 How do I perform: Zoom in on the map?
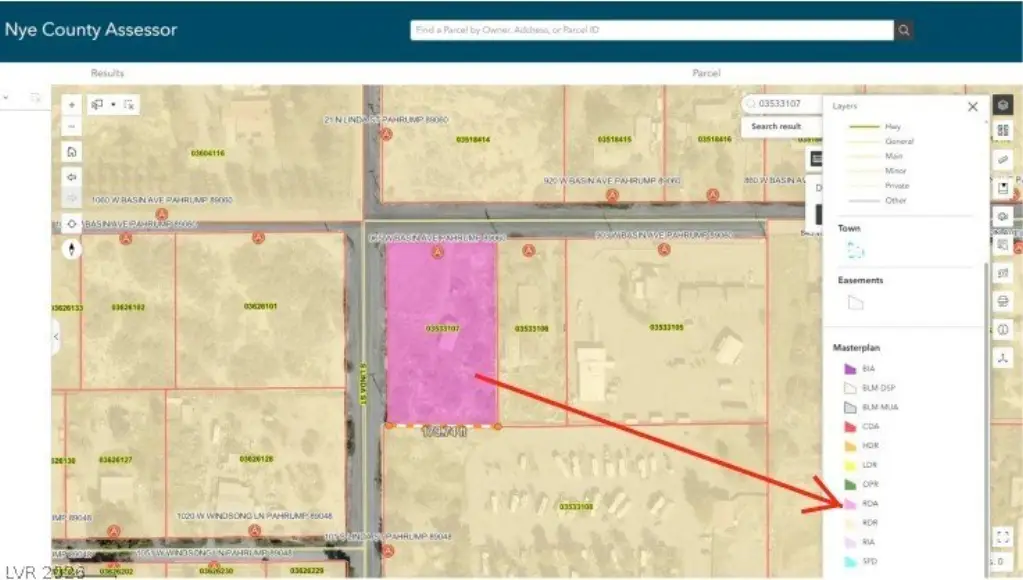coord(72,104)
